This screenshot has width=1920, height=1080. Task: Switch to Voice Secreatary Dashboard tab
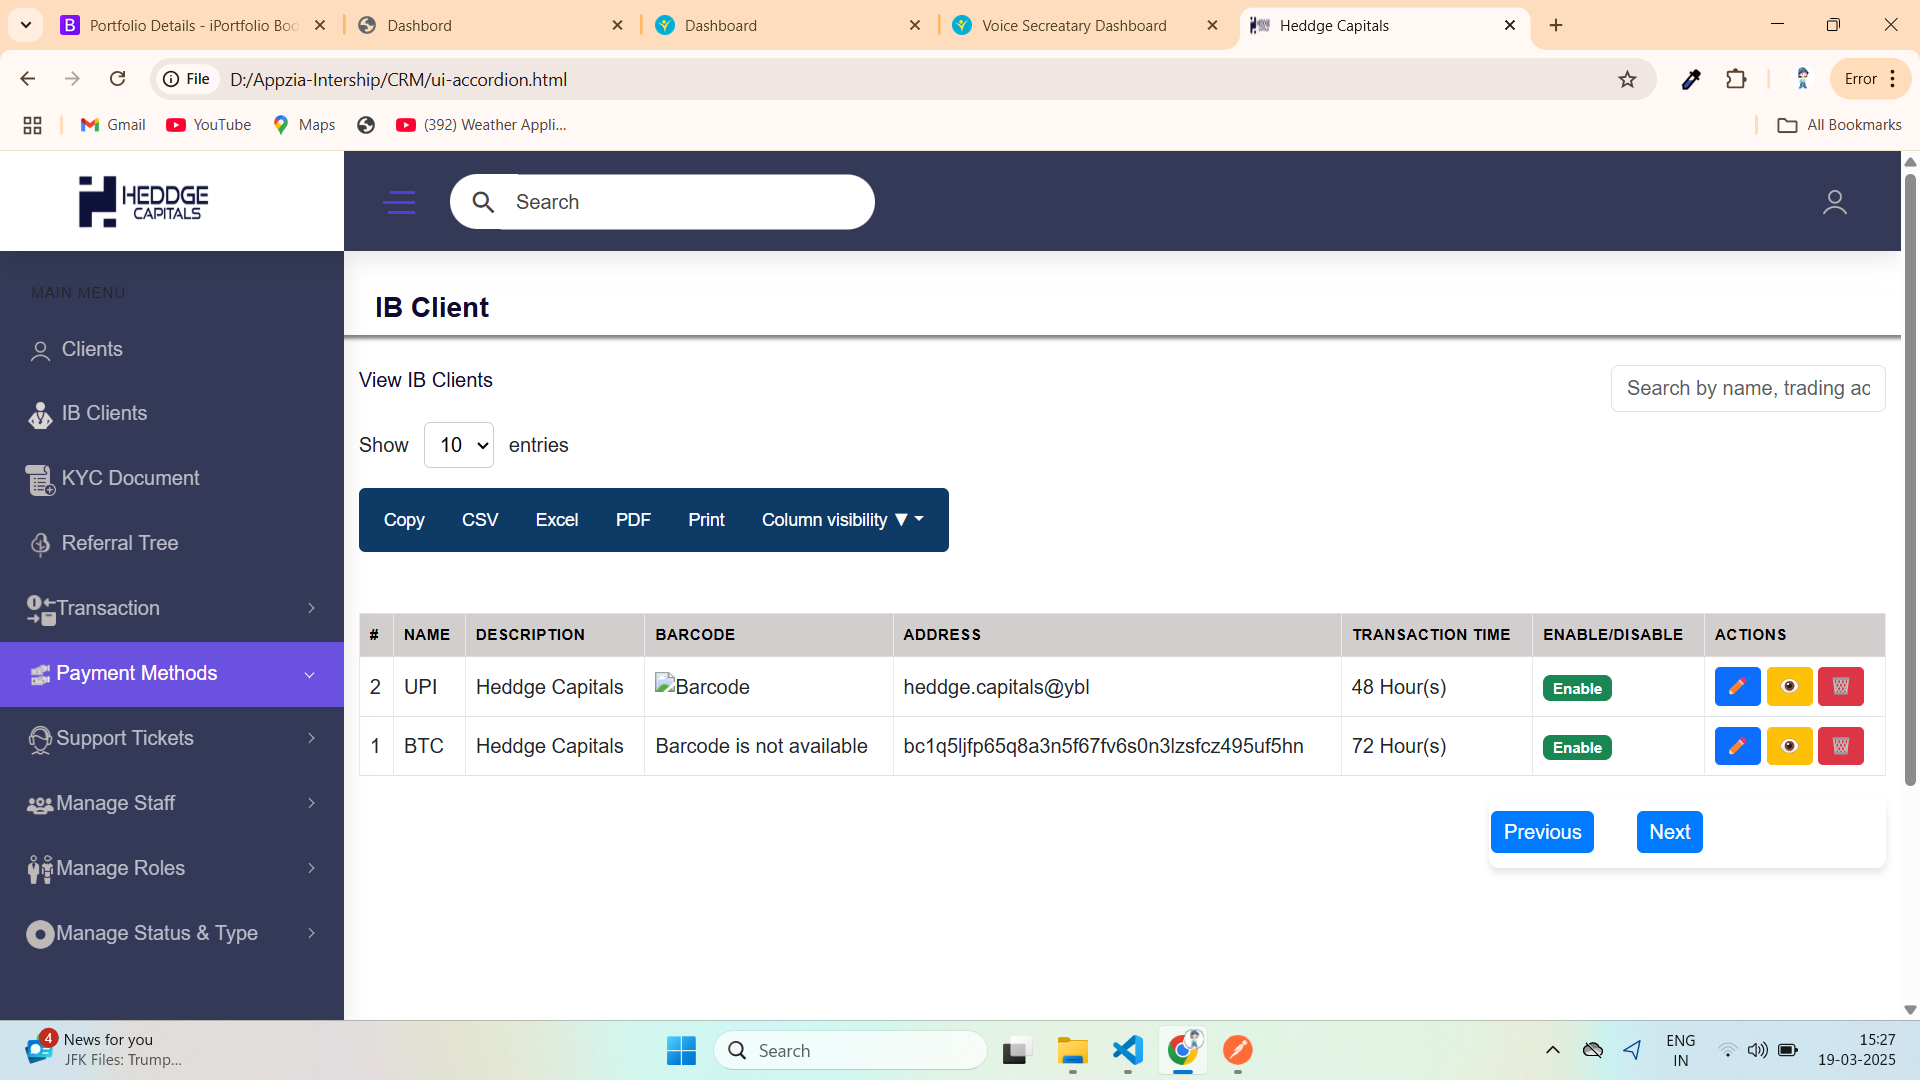point(1085,25)
